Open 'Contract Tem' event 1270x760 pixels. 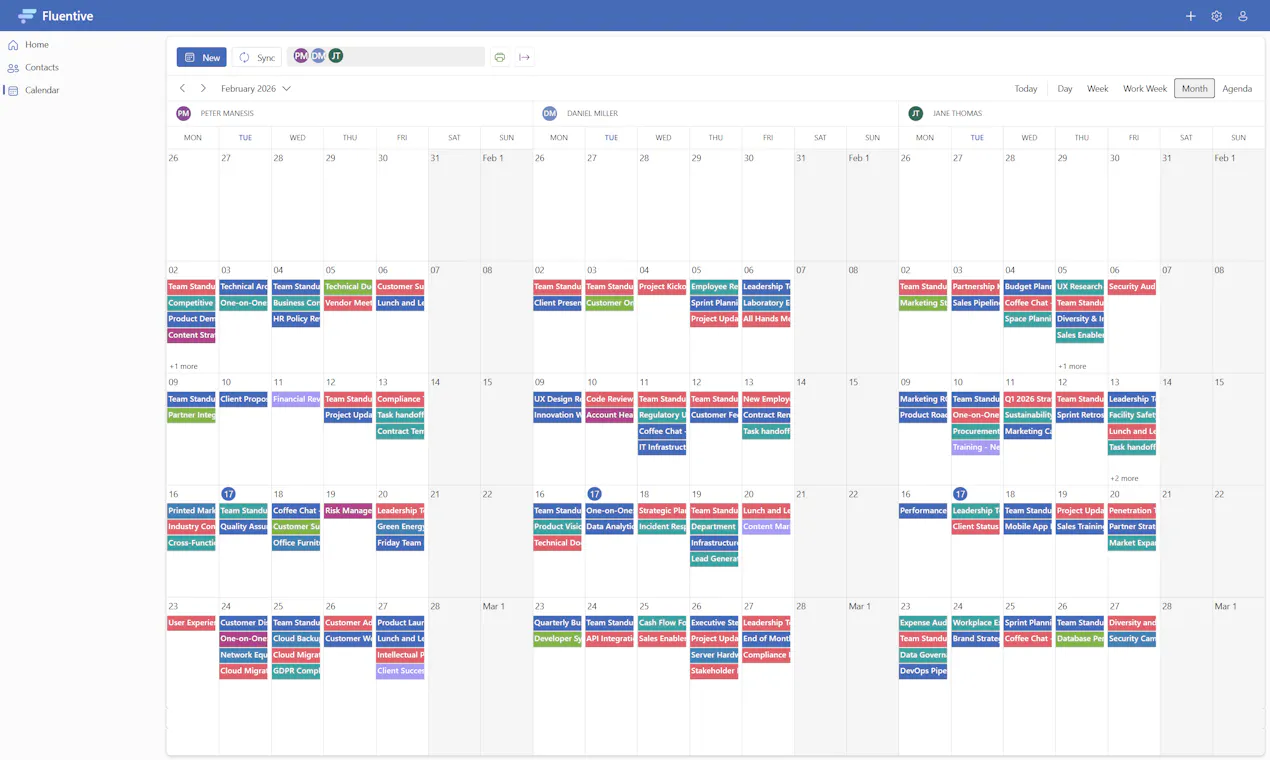(x=400, y=432)
